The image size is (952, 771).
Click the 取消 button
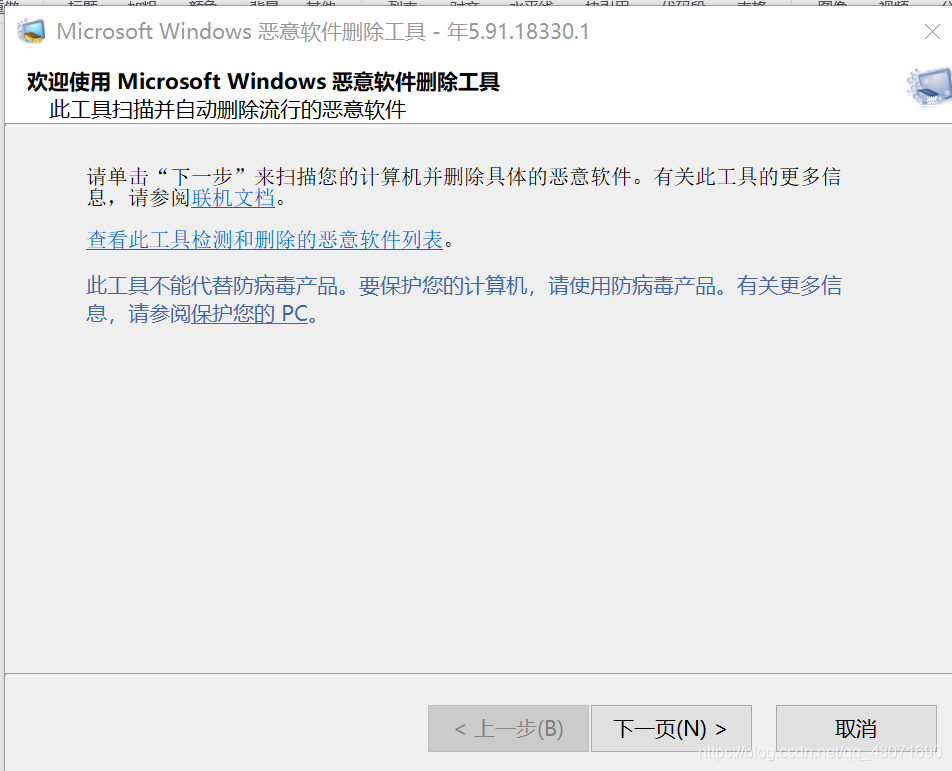tap(856, 729)
